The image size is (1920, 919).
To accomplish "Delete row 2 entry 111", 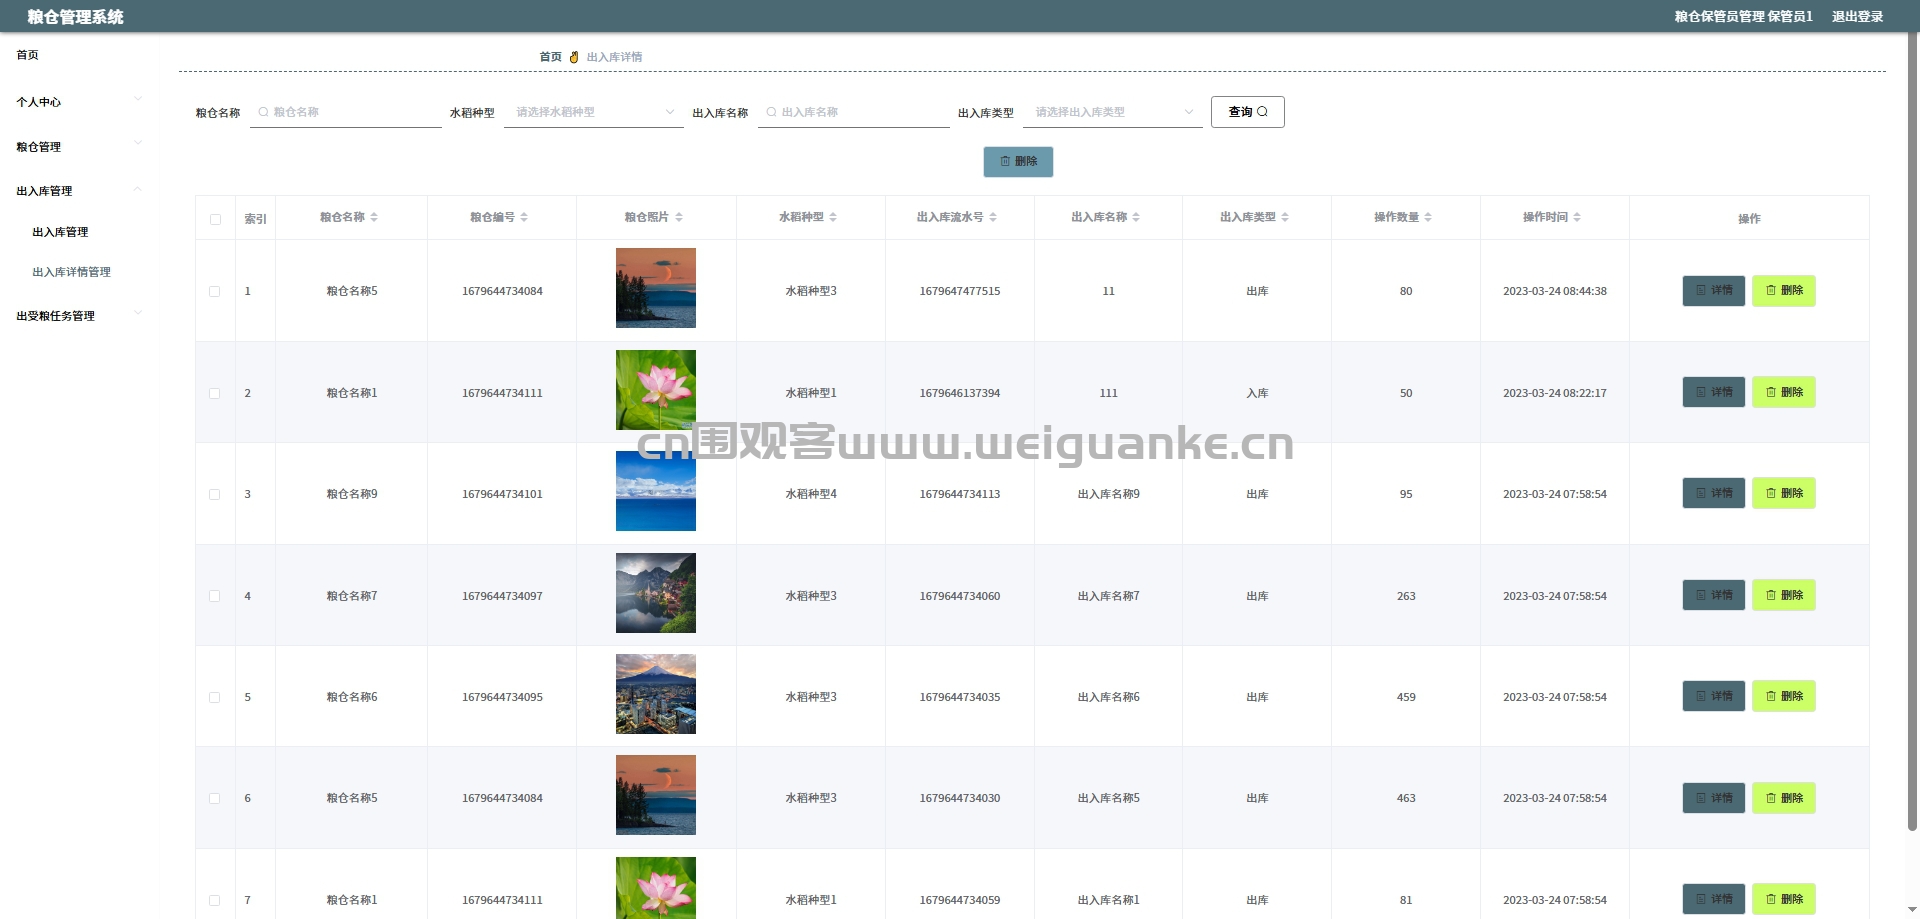I will tap(1784, 392).
